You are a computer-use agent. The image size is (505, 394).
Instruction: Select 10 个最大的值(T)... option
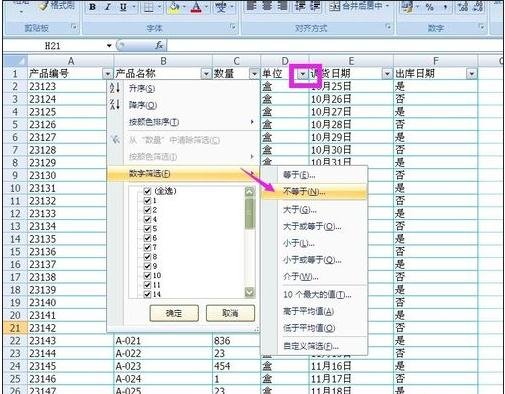click(314, 295)
